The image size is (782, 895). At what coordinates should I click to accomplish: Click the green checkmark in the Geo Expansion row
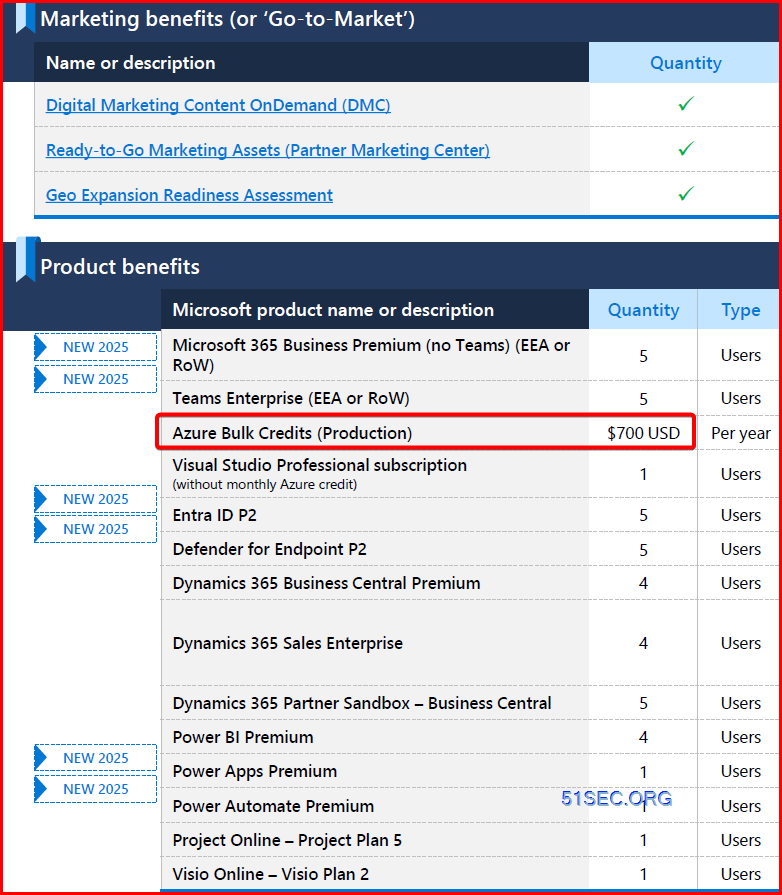[x=686, y=193]
